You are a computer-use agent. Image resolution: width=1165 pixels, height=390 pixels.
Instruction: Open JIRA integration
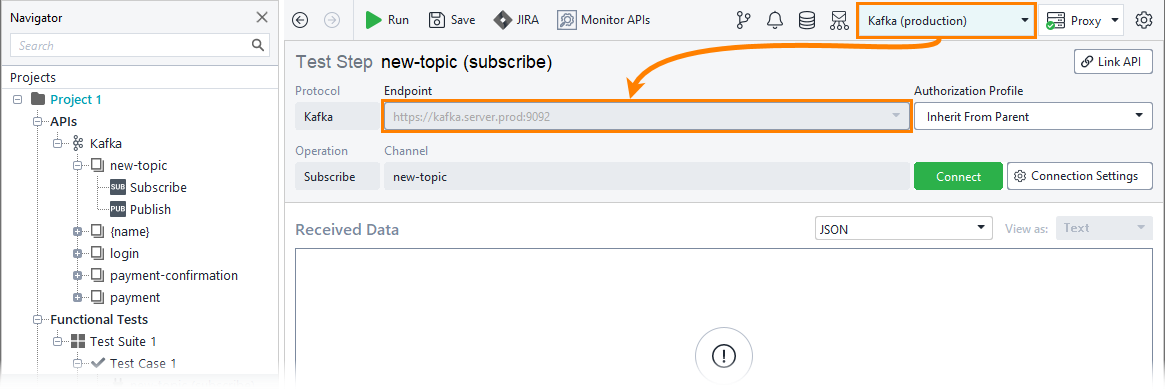516,20
